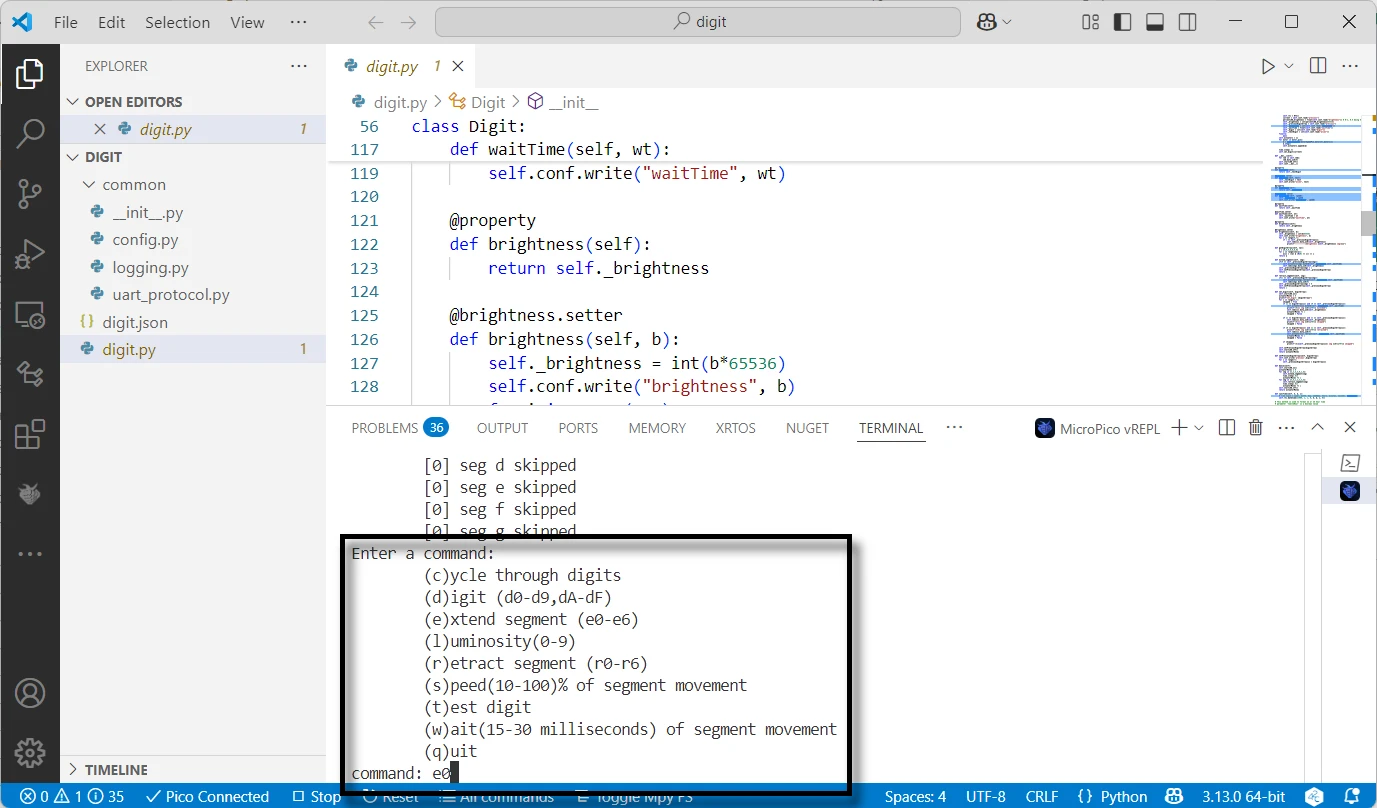Click the command center search box
The width and height of the screenshot is (1377, 808).
point(698,22)
